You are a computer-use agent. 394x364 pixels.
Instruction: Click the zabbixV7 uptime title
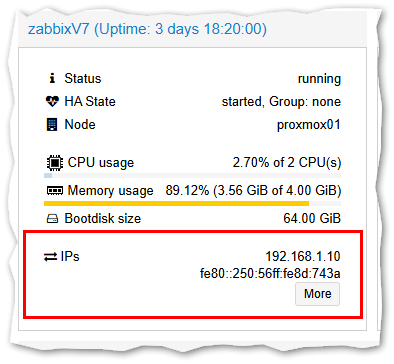[147, 29]
